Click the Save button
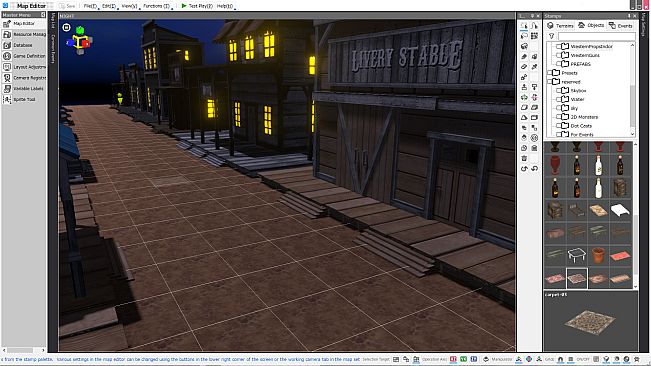Viewport: 651px width, 366px height. 67,6
